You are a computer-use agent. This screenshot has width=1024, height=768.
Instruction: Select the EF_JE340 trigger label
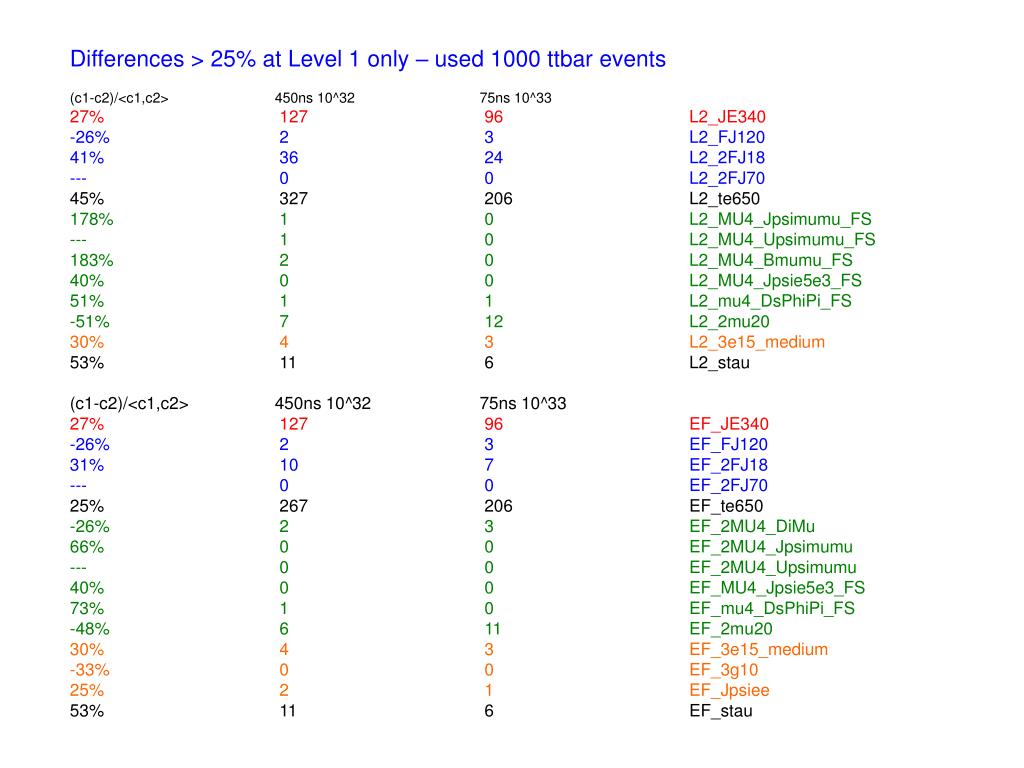(x=729, y=424)
